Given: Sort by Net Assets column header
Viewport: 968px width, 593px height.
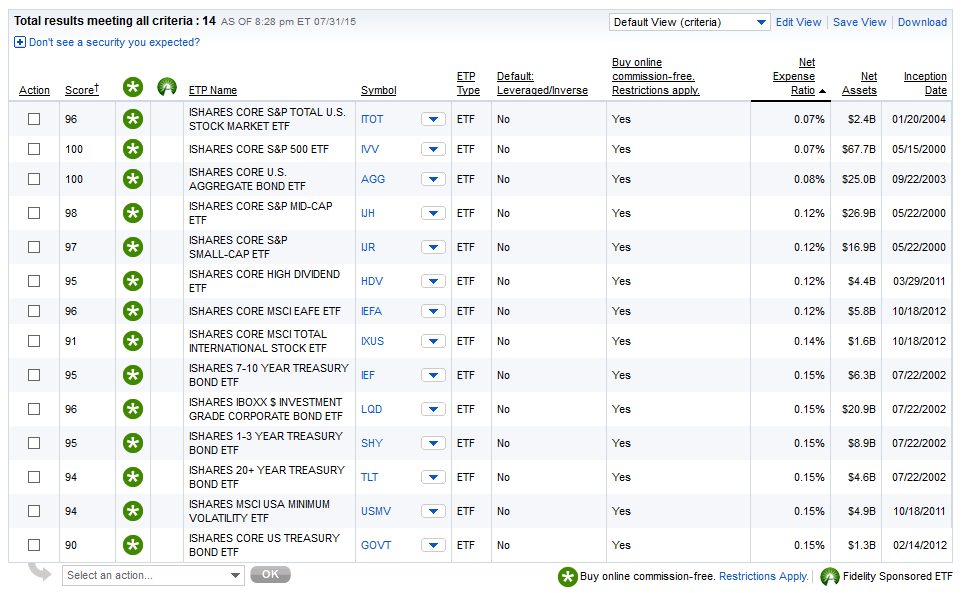Looking at the screenshot, I should coord(859,83).
